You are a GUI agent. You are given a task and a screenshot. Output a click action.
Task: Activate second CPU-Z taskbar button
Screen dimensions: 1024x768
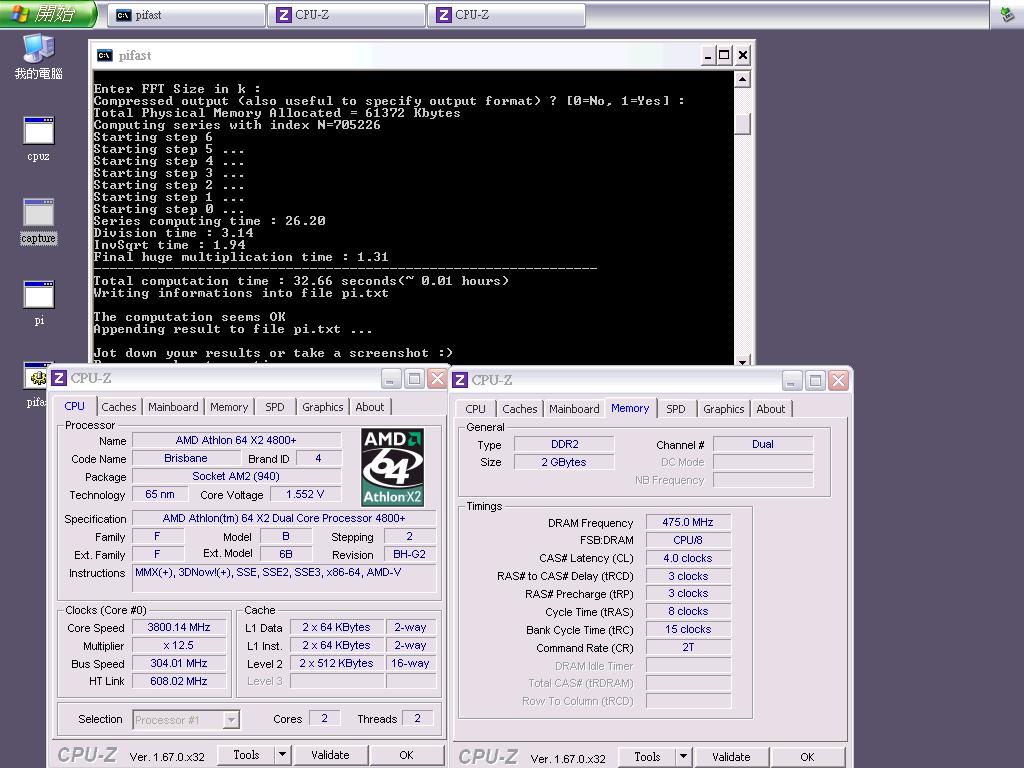click(506, 15)
